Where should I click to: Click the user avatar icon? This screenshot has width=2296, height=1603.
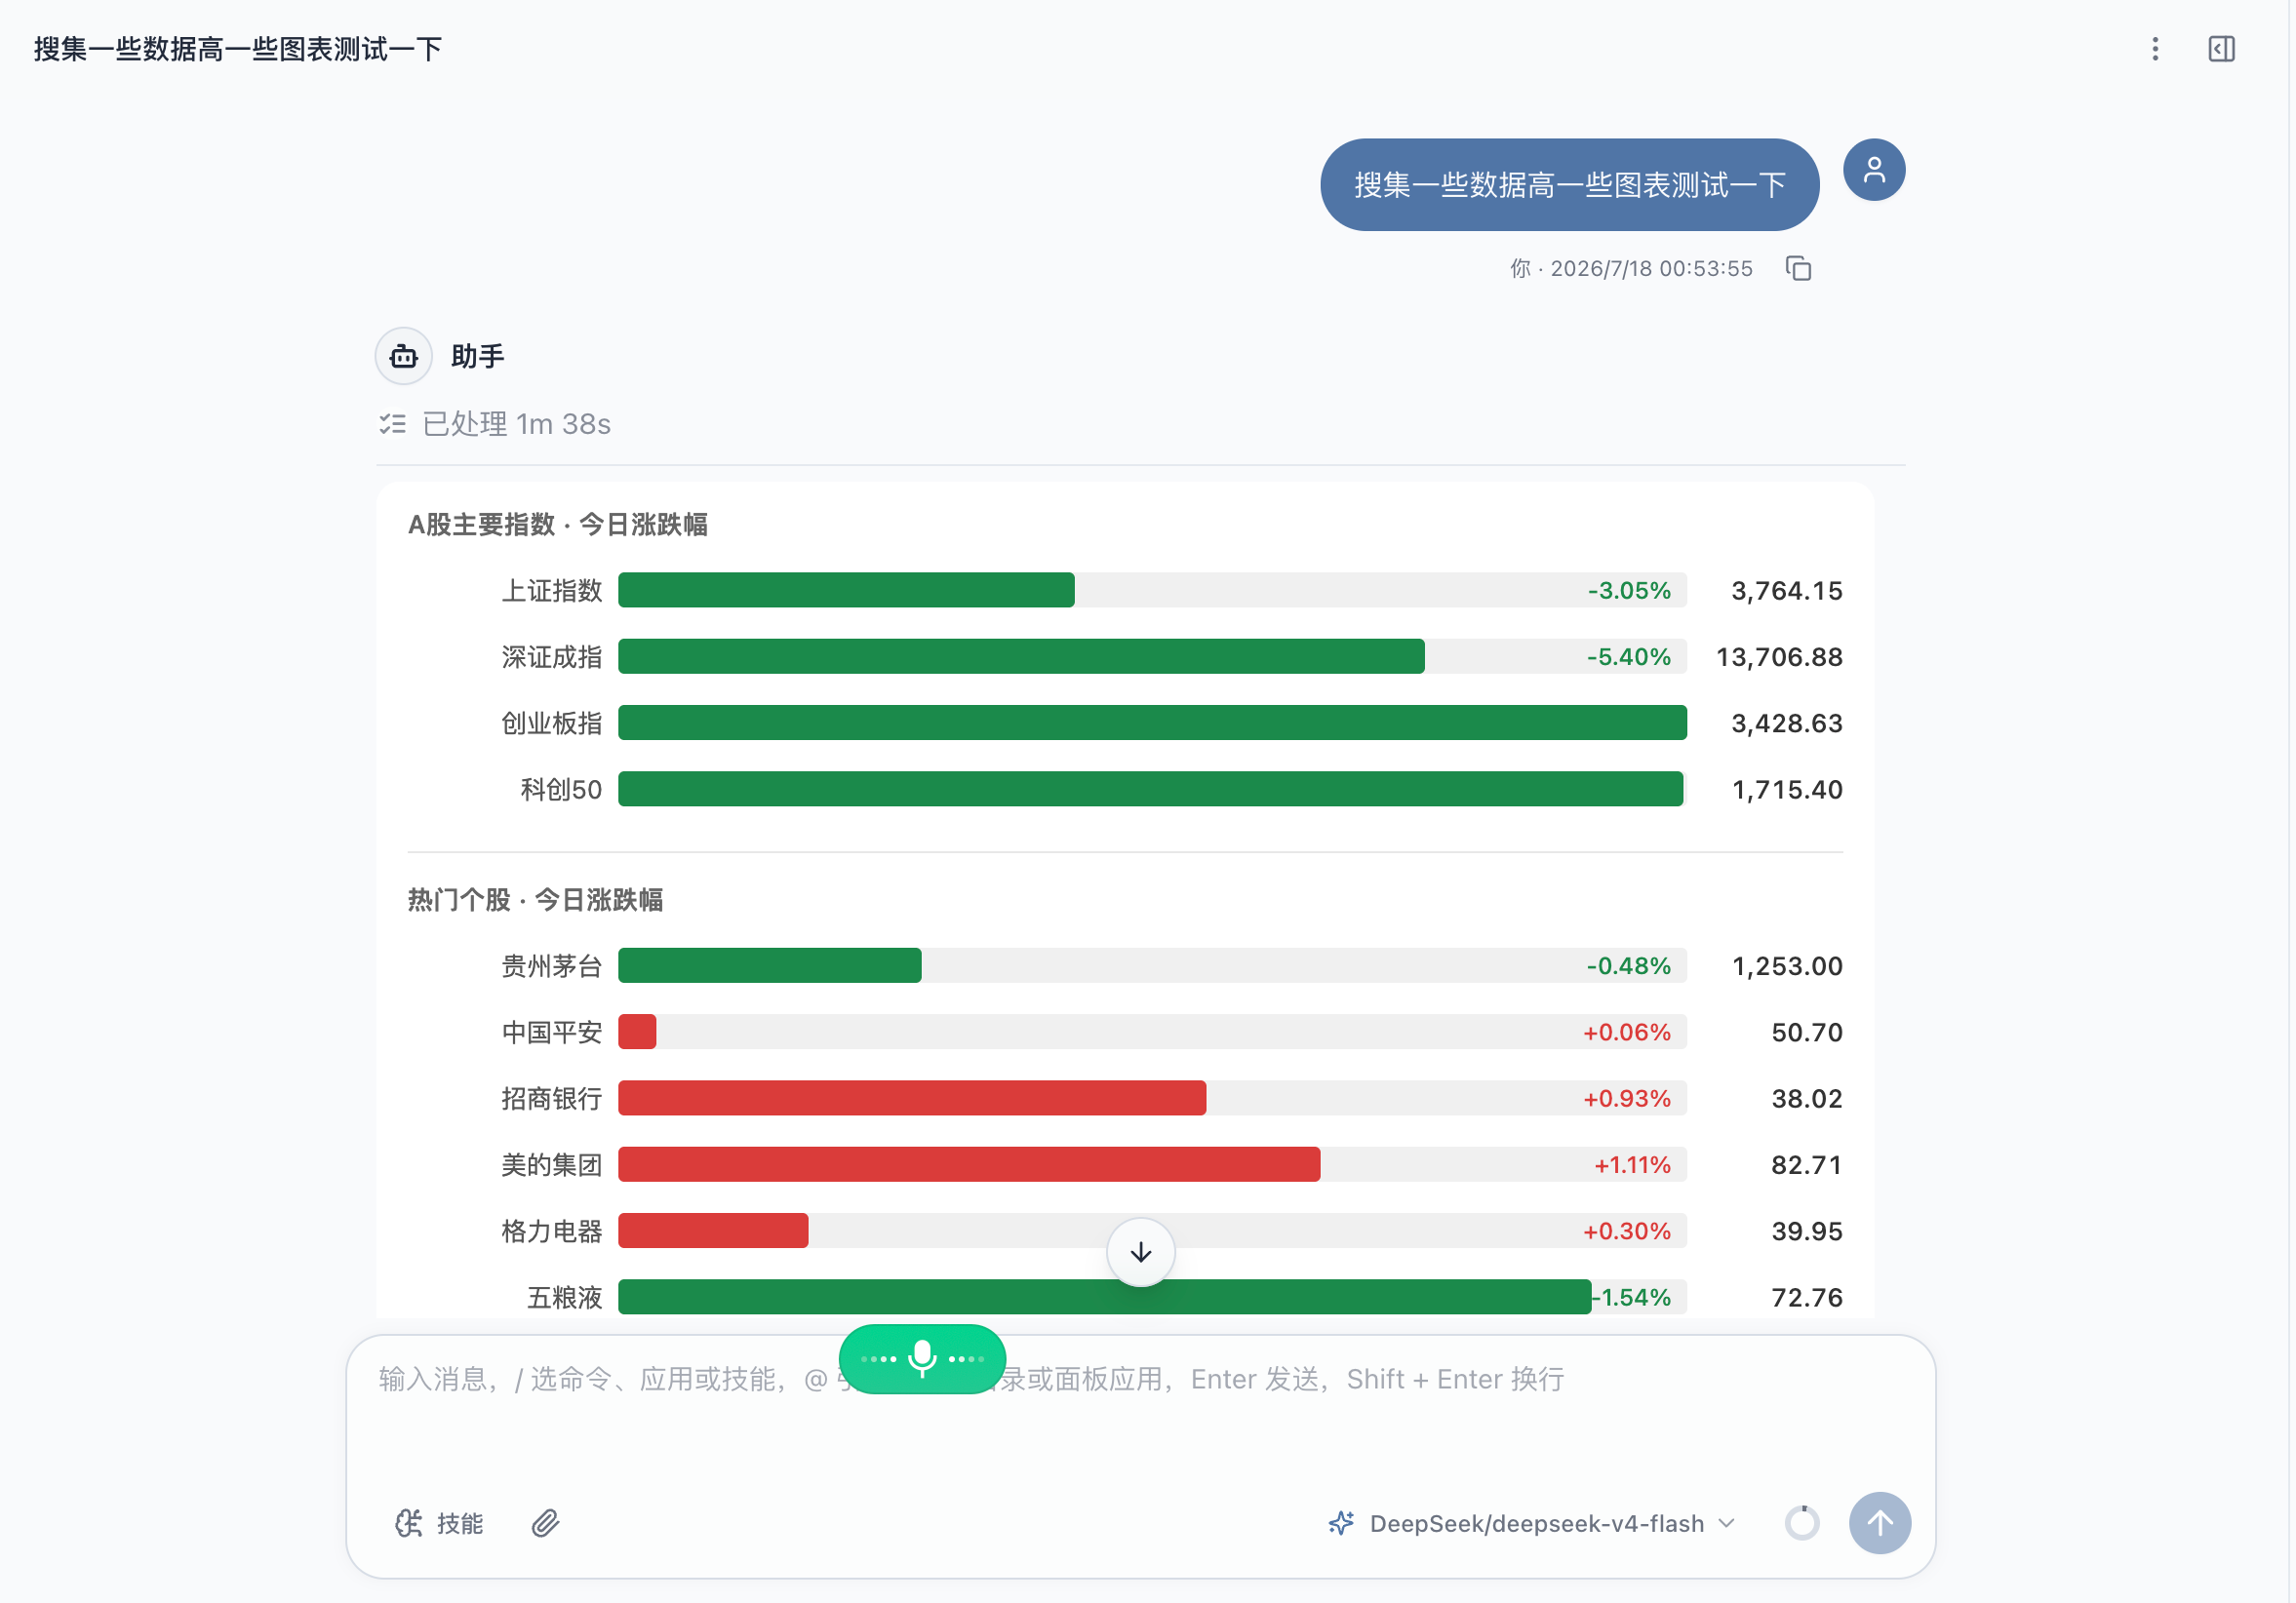click(1874, 170)
